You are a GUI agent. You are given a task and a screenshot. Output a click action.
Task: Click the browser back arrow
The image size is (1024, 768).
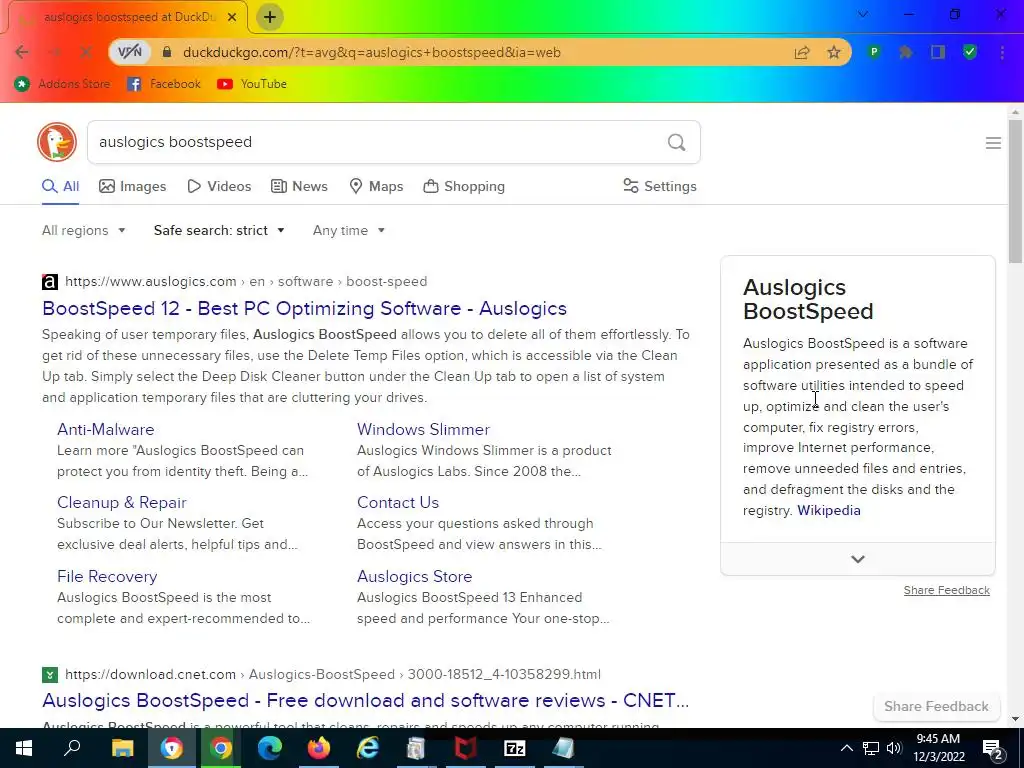22,52
